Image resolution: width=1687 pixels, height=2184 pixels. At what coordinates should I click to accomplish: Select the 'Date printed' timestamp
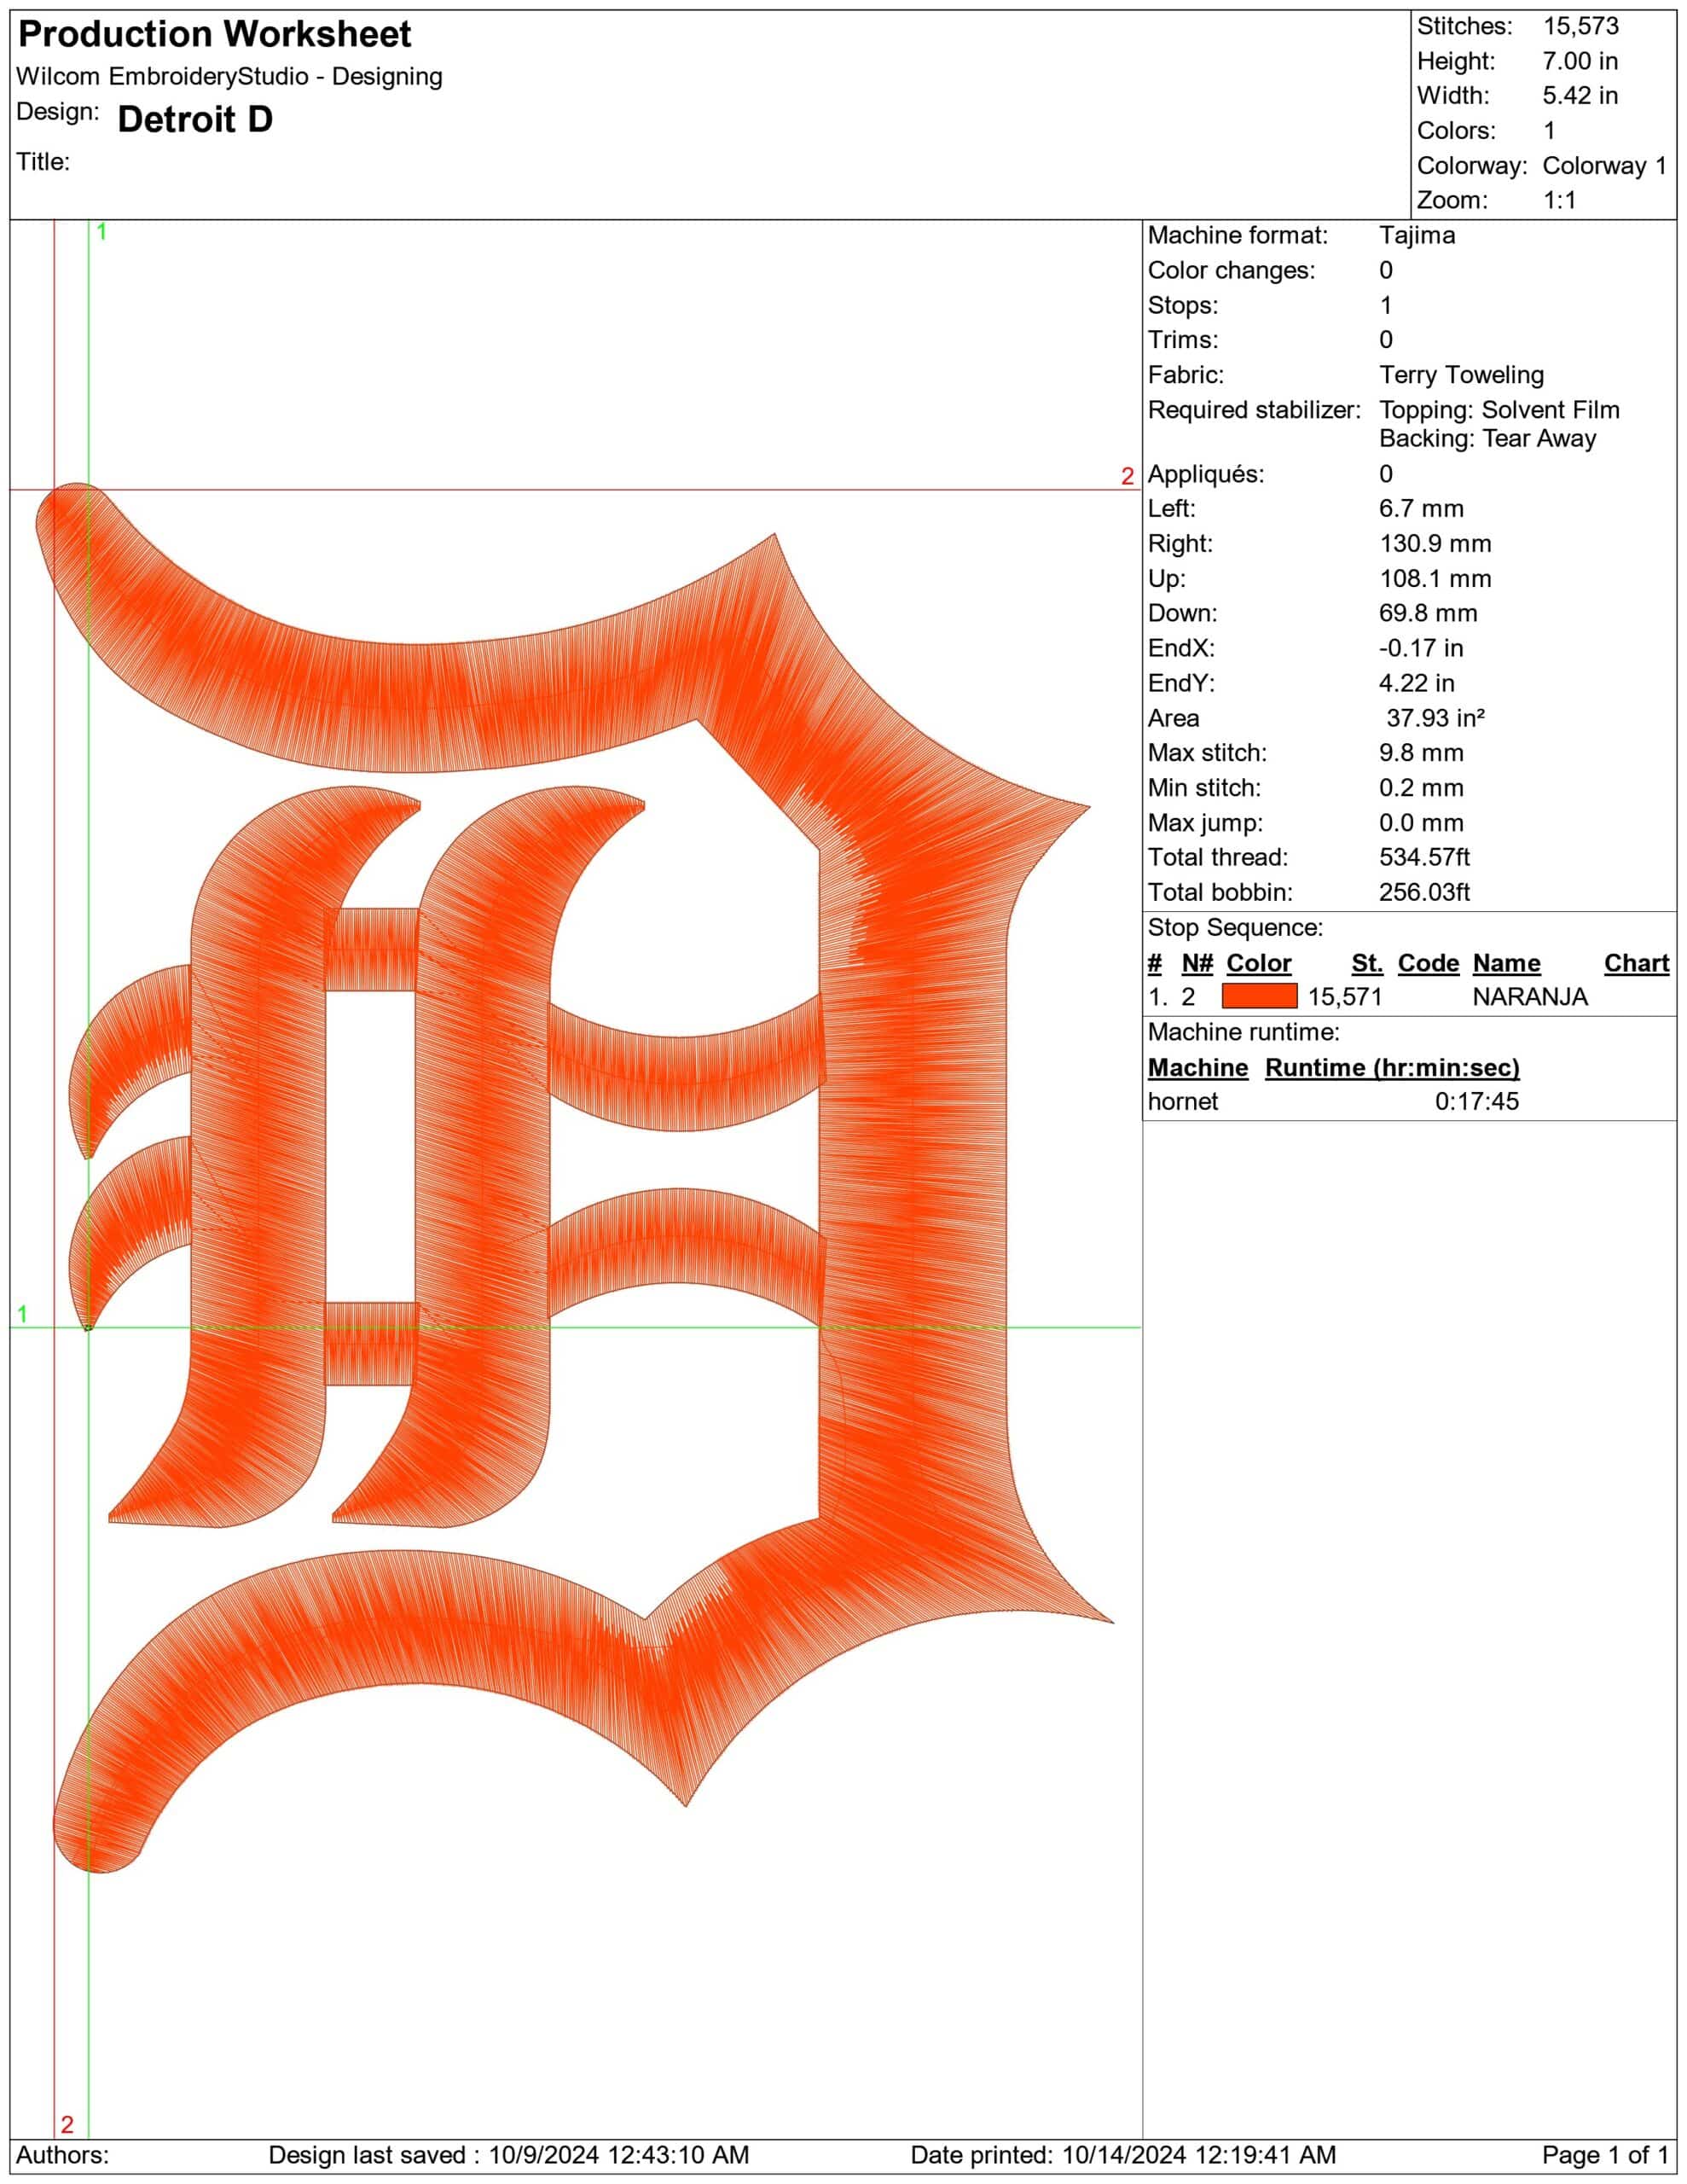point(1123,2155)
